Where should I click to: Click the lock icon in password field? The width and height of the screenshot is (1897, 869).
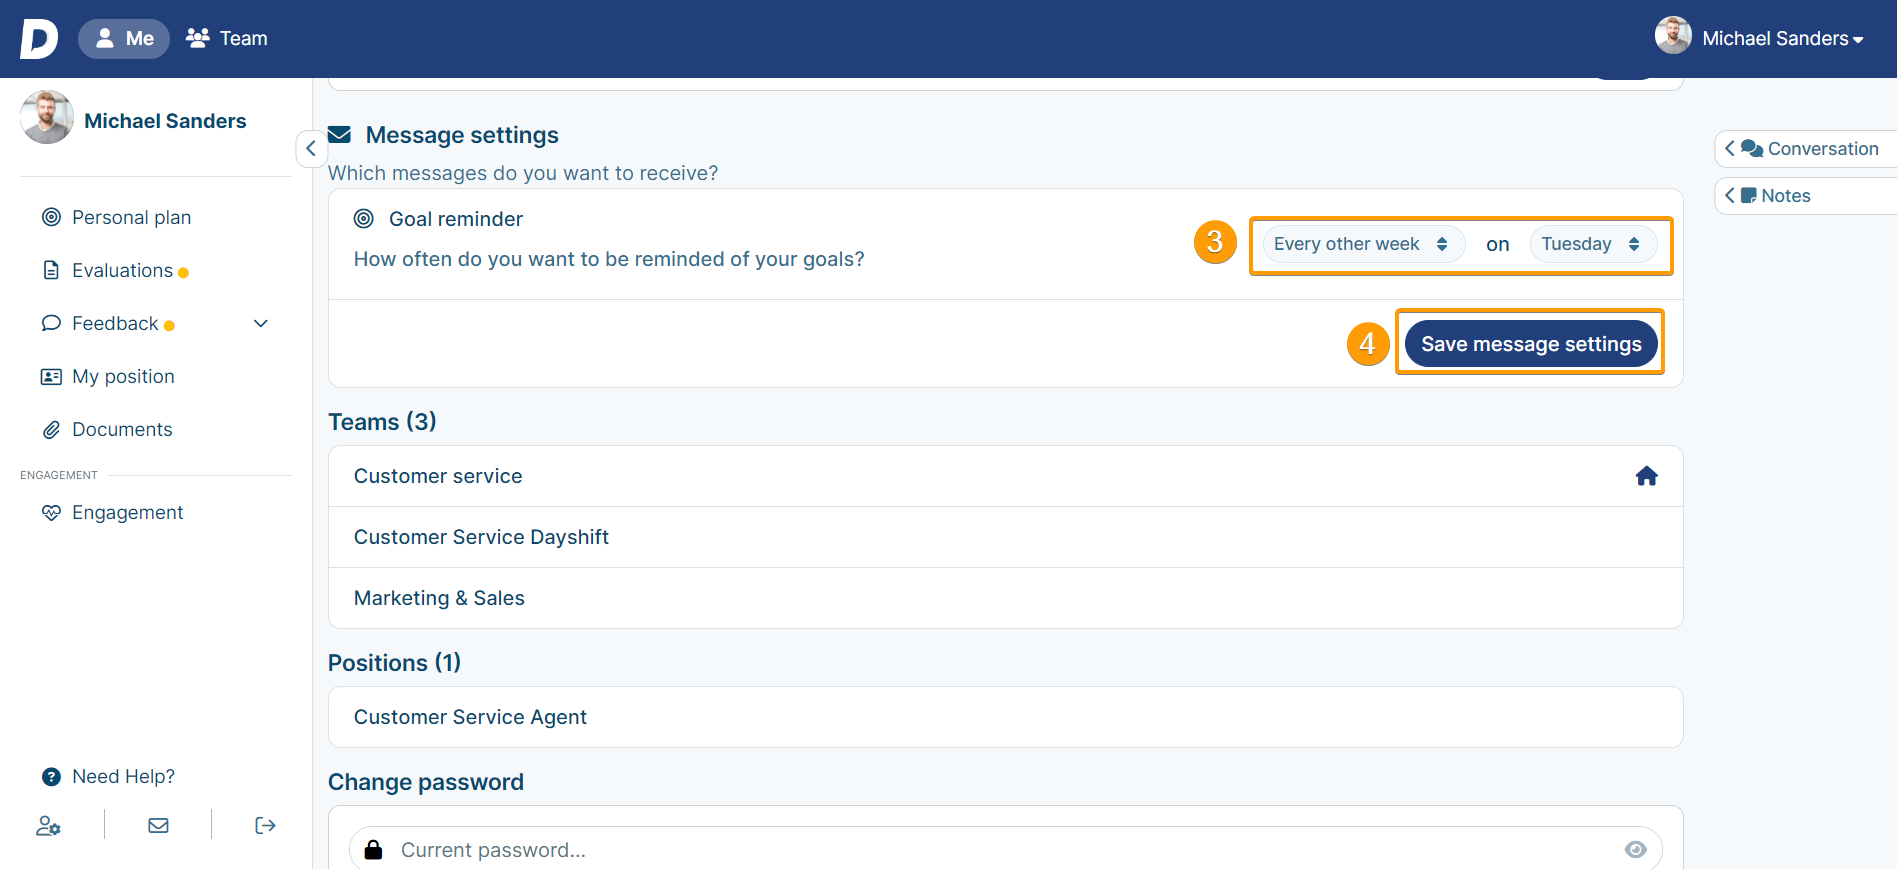point(373,849)
